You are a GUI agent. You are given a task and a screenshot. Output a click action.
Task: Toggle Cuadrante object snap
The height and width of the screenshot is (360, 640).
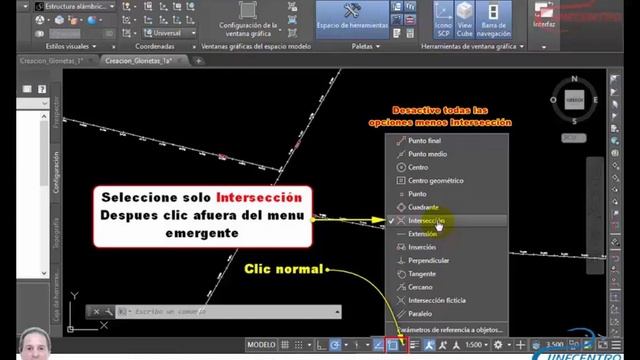tap(447, 207)
